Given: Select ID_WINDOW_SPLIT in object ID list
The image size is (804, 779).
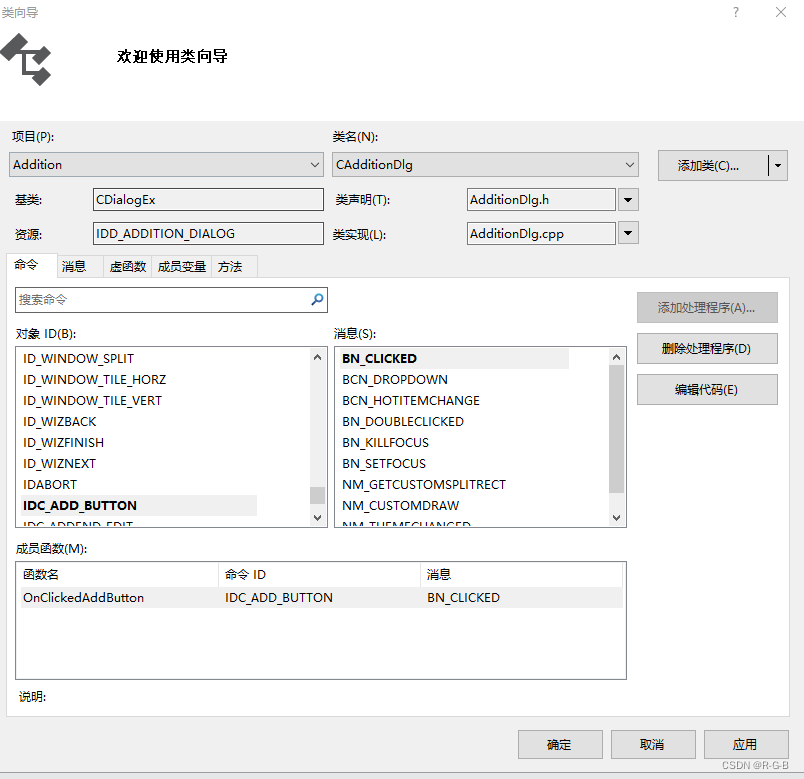Looking at the screenshot, I should click(x=78, y=358).
